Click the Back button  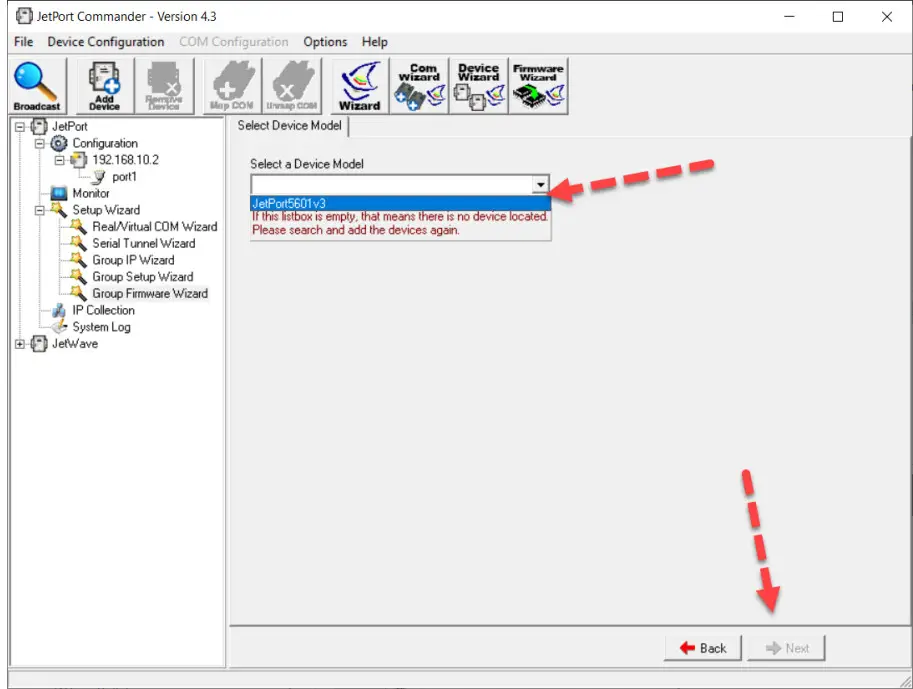tap(703, 648)
